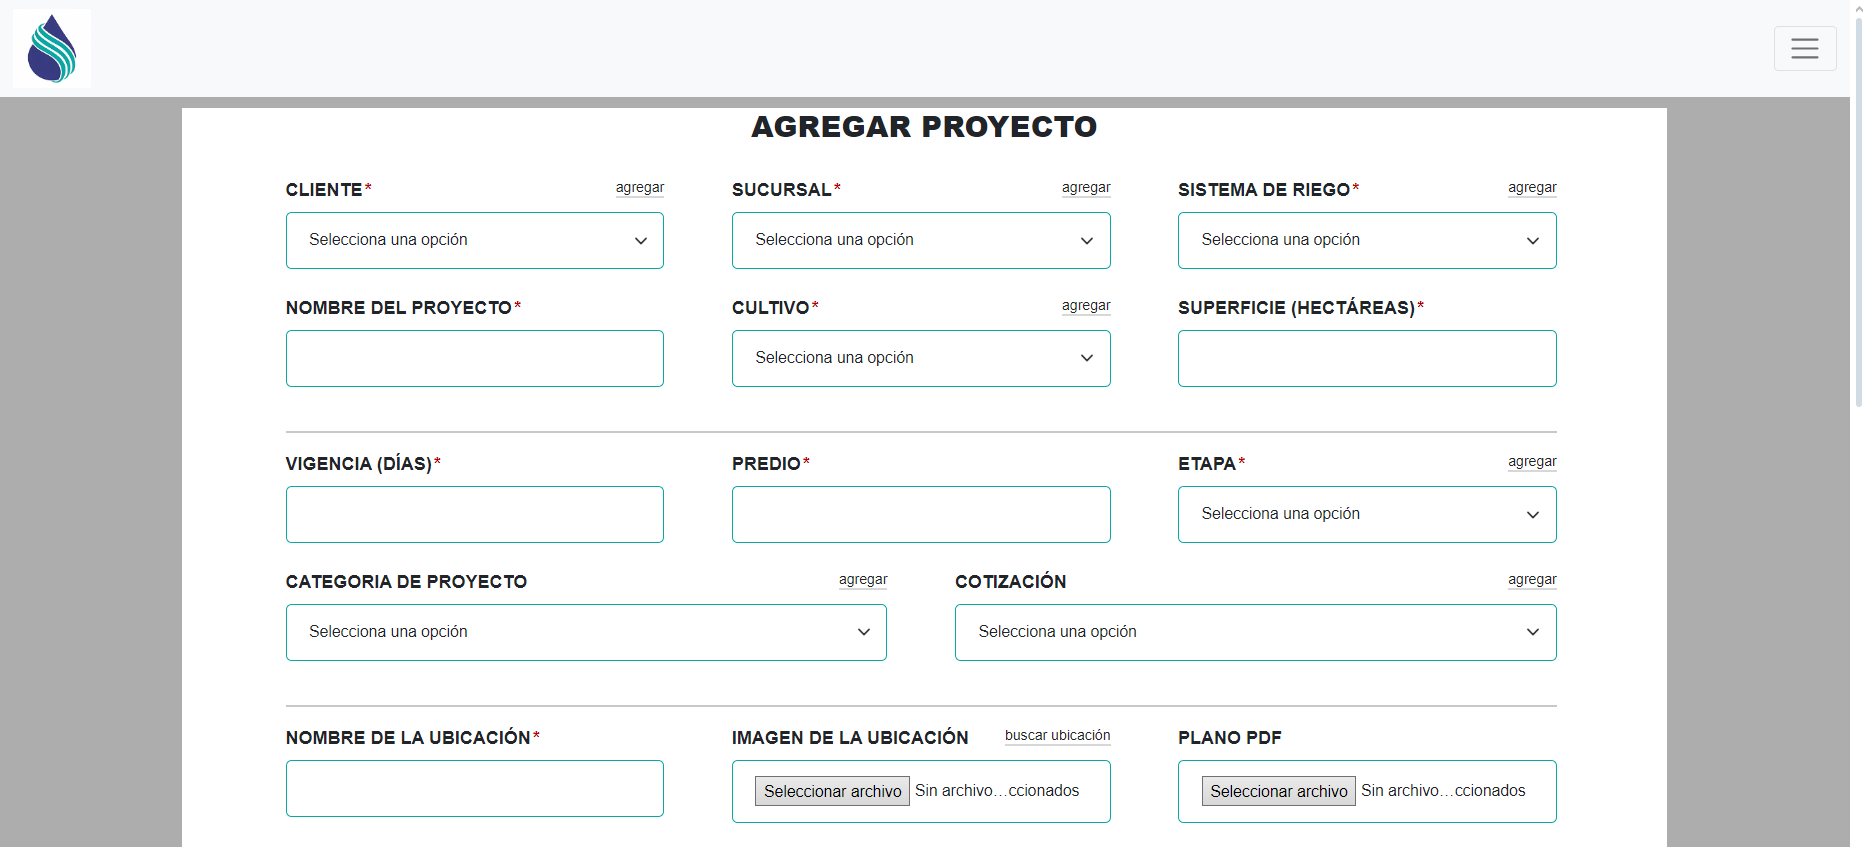
Task: Choose file for Imagen de la Ubicación
Action: (x=831, y=791)
